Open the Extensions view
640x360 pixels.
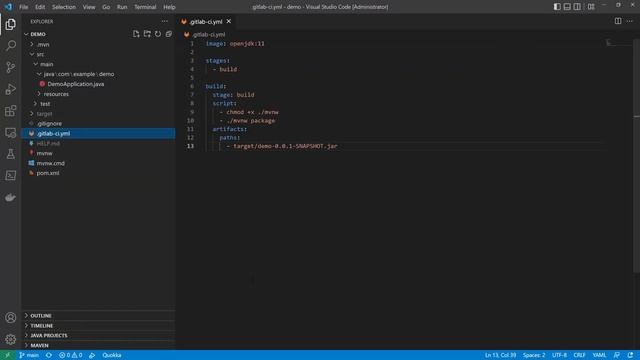coord(11,111)
